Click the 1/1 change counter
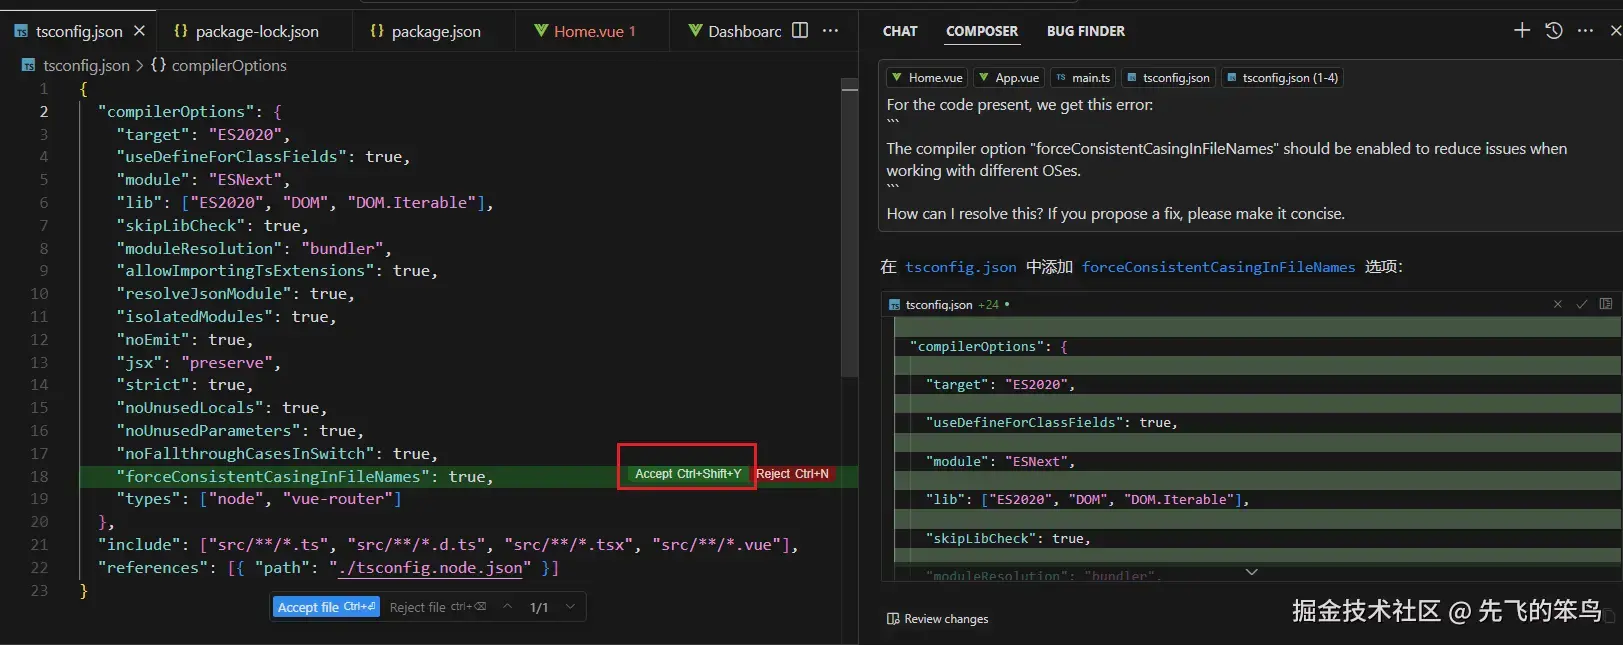The height and width of the screenshot is (645, 1623). click(x=539, y=607)
